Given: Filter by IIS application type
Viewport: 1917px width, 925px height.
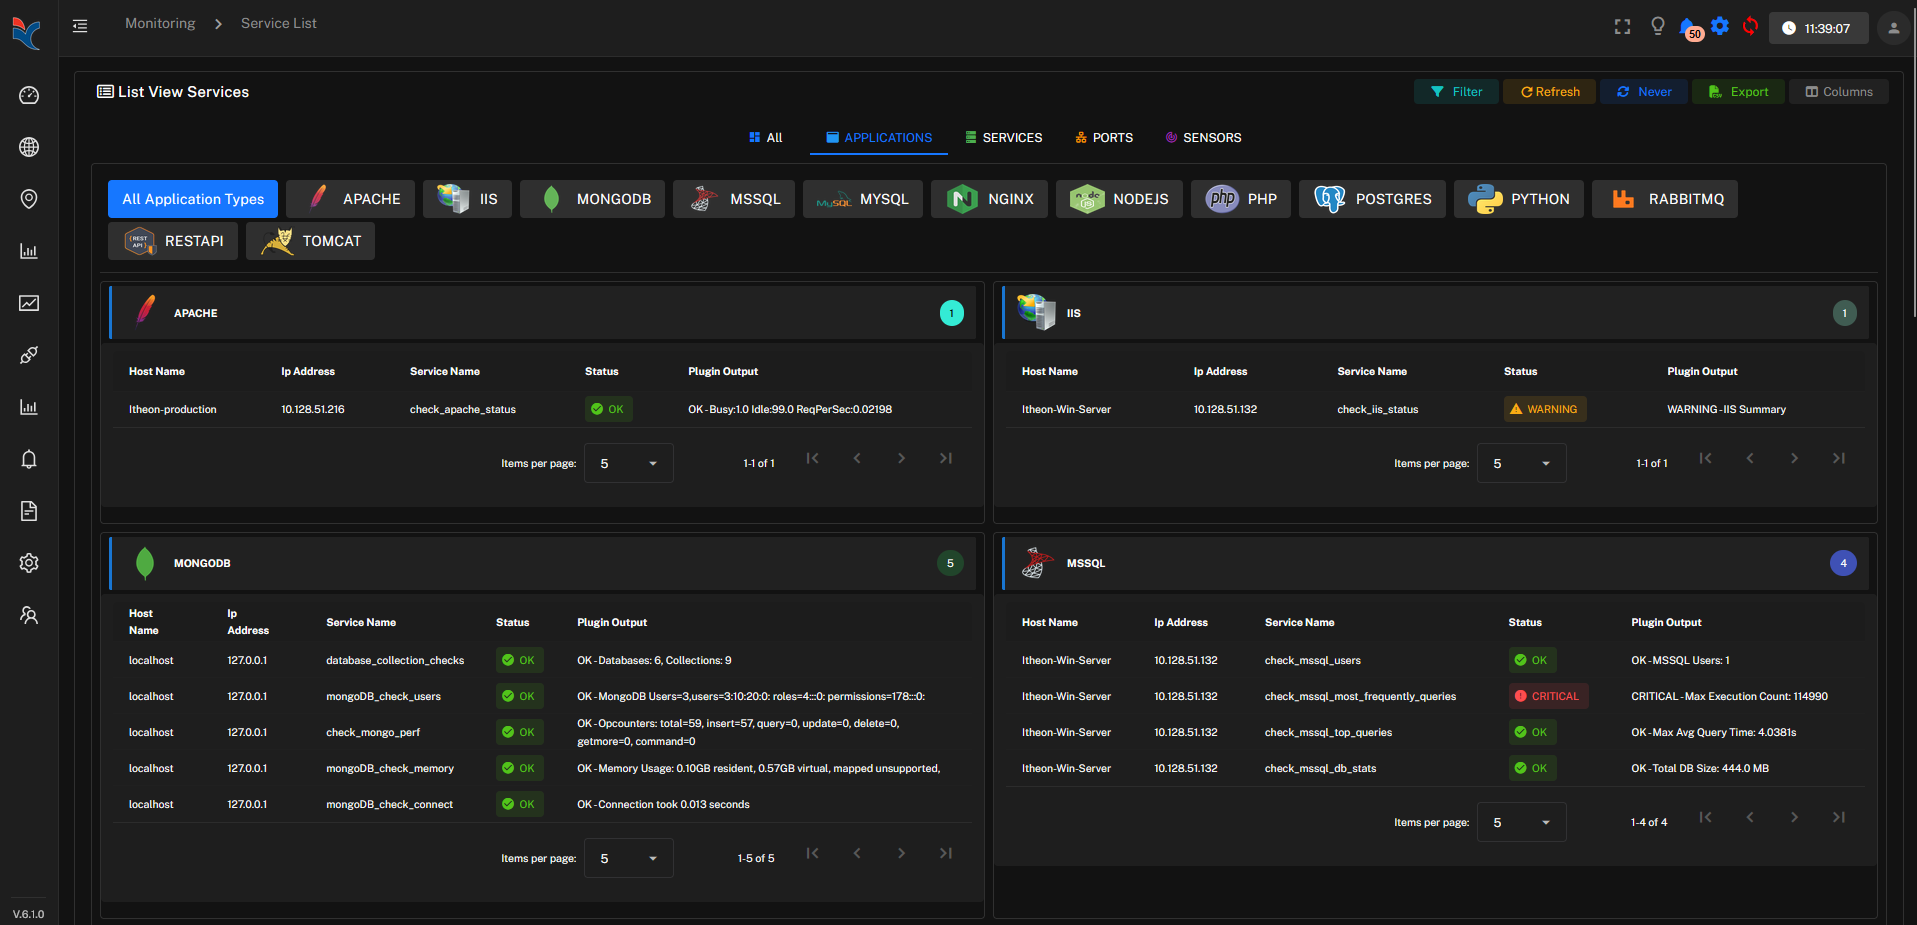Looking at the screenshot, I should 467,199.
